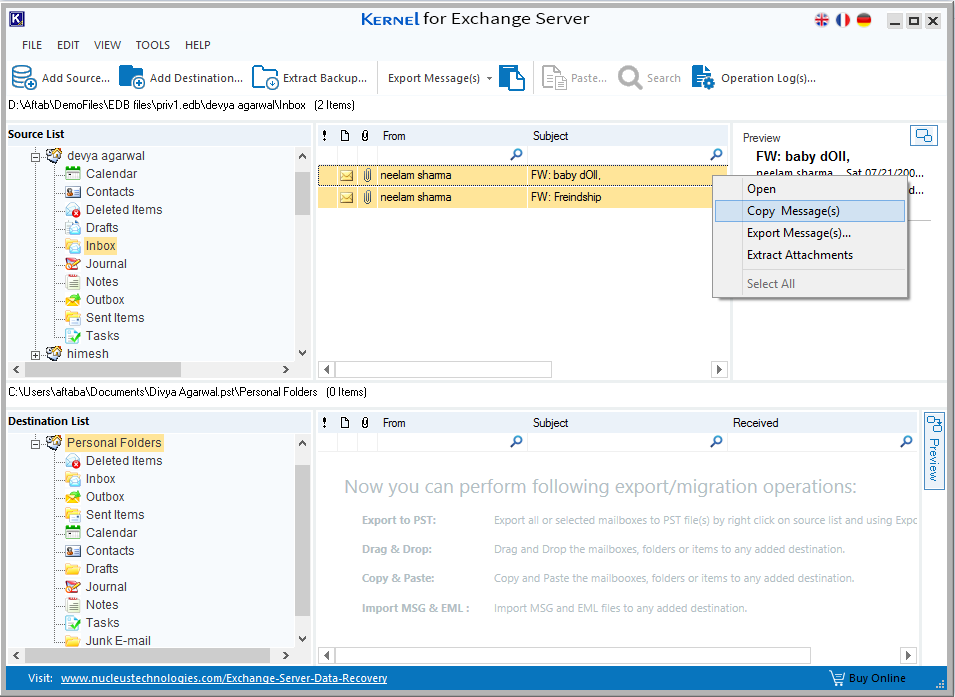Sort source list by attachment column icon
Image resolution: width=955 pixels, height=697 pixels.
pyautogui.click(x=365, y=135)
